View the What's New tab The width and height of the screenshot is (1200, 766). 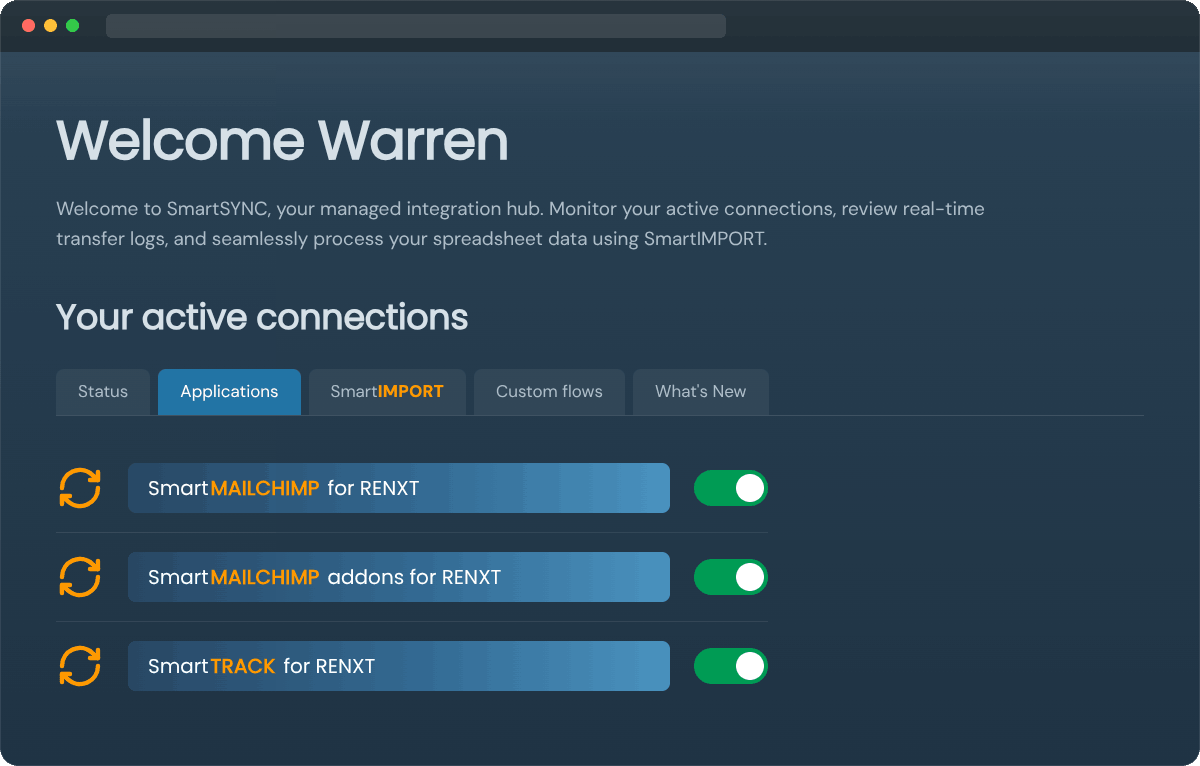(701, 392)
